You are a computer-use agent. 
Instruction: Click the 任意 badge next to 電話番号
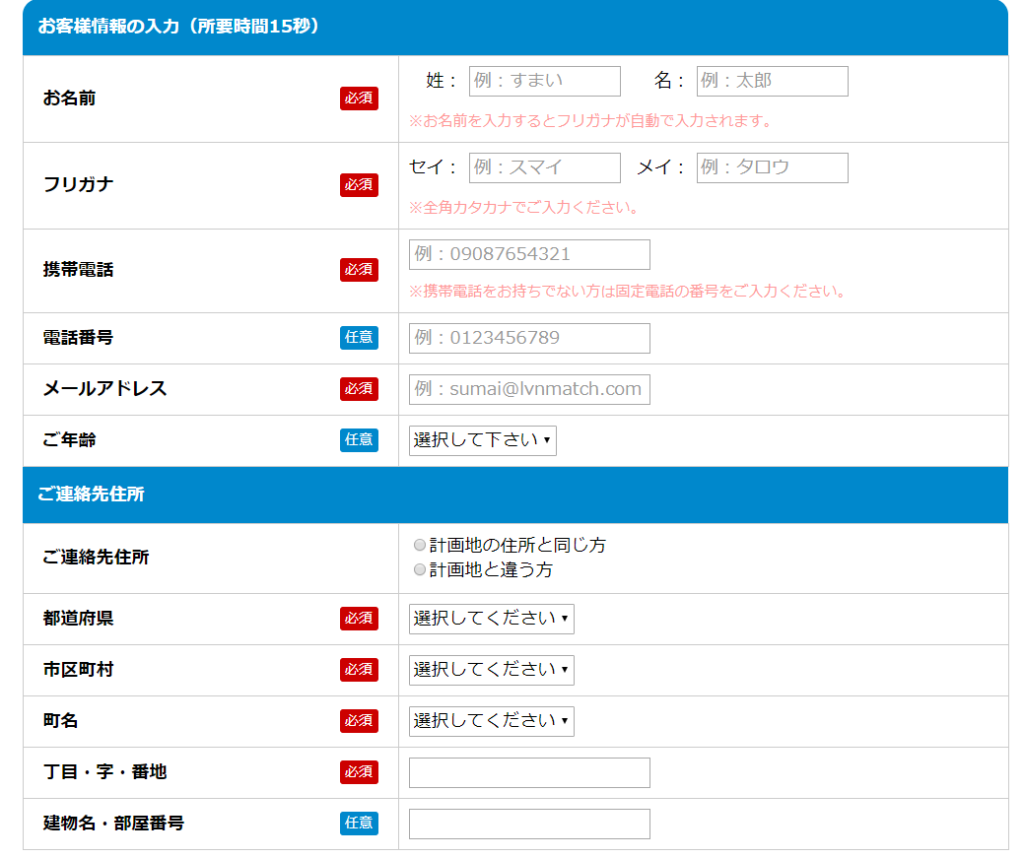359,338
